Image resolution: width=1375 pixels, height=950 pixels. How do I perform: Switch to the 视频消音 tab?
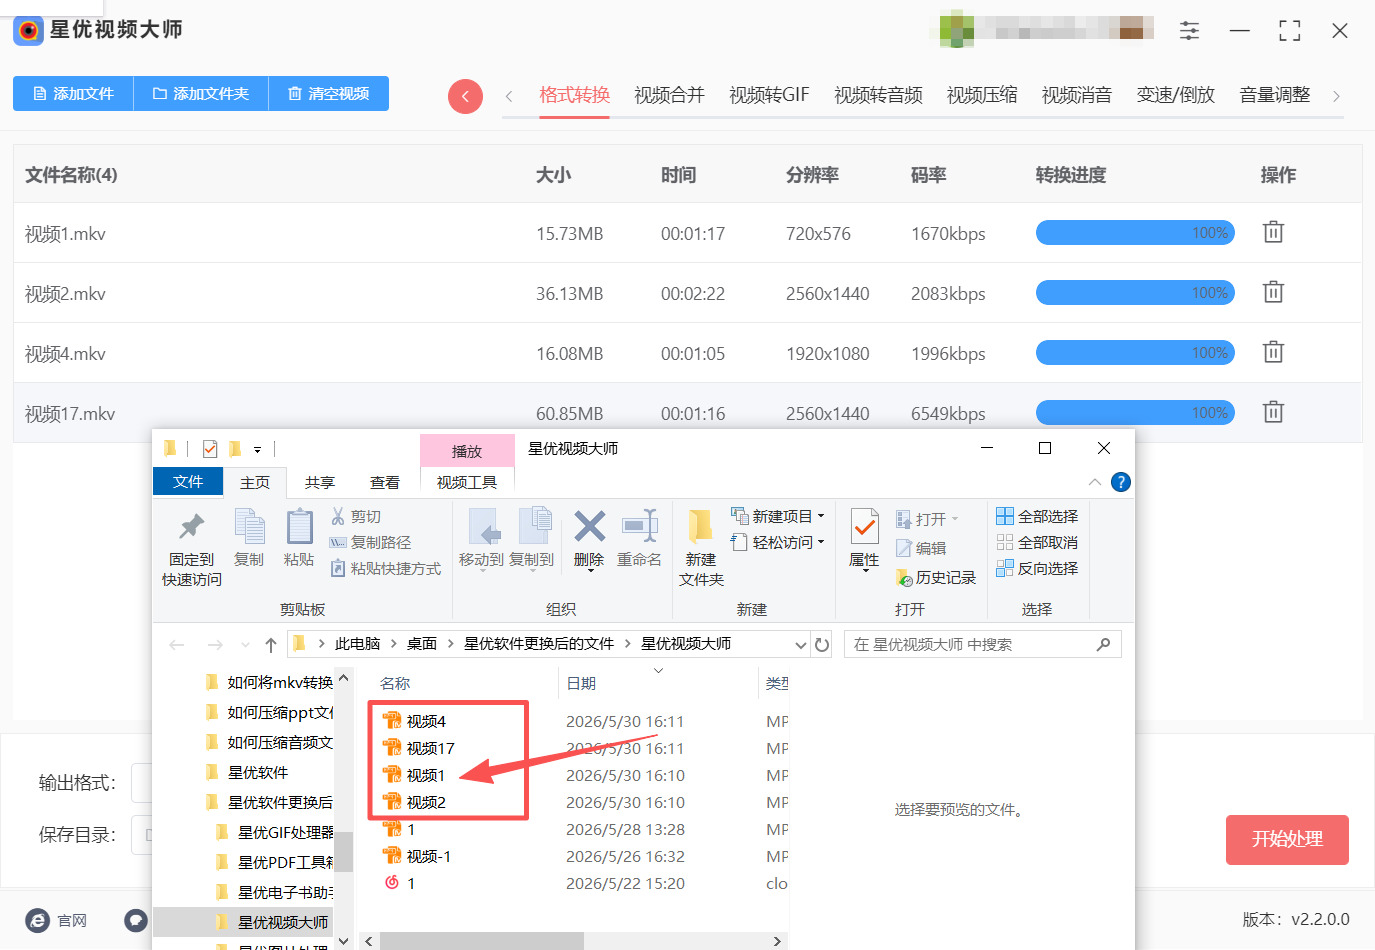coord(1077,95)
